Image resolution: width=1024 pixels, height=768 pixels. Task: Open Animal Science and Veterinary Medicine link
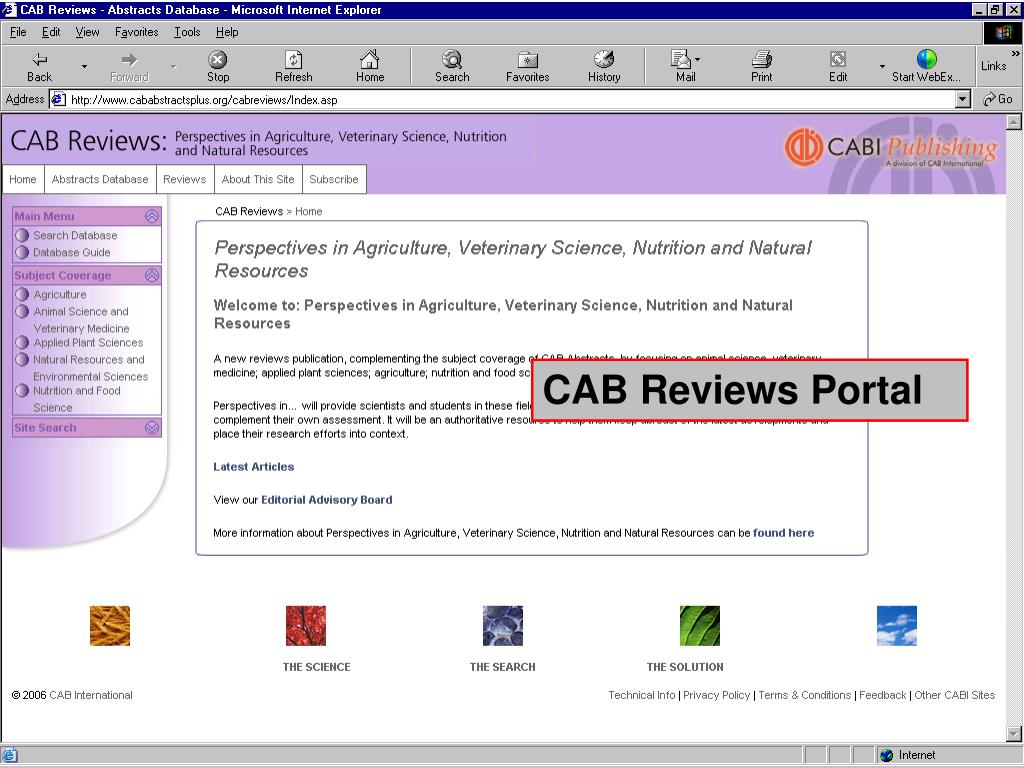coord(81,320)
